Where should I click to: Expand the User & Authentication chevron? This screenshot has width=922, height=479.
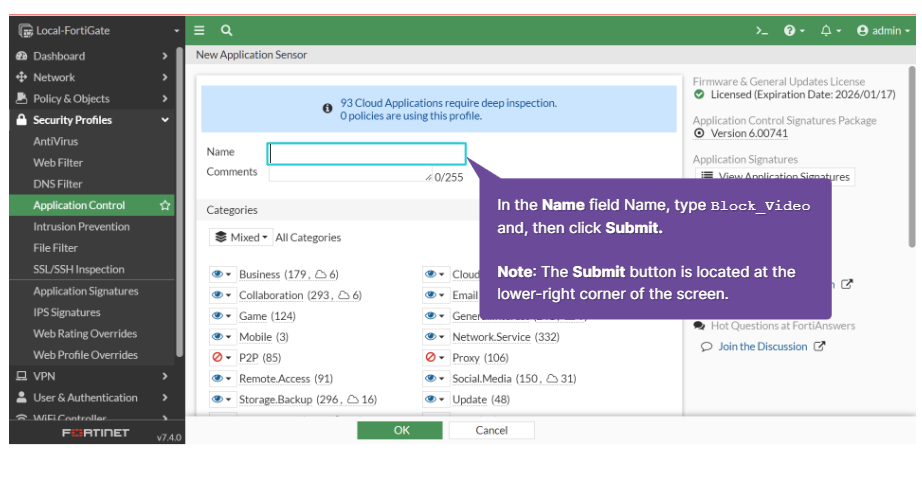[x=165, y=397]
